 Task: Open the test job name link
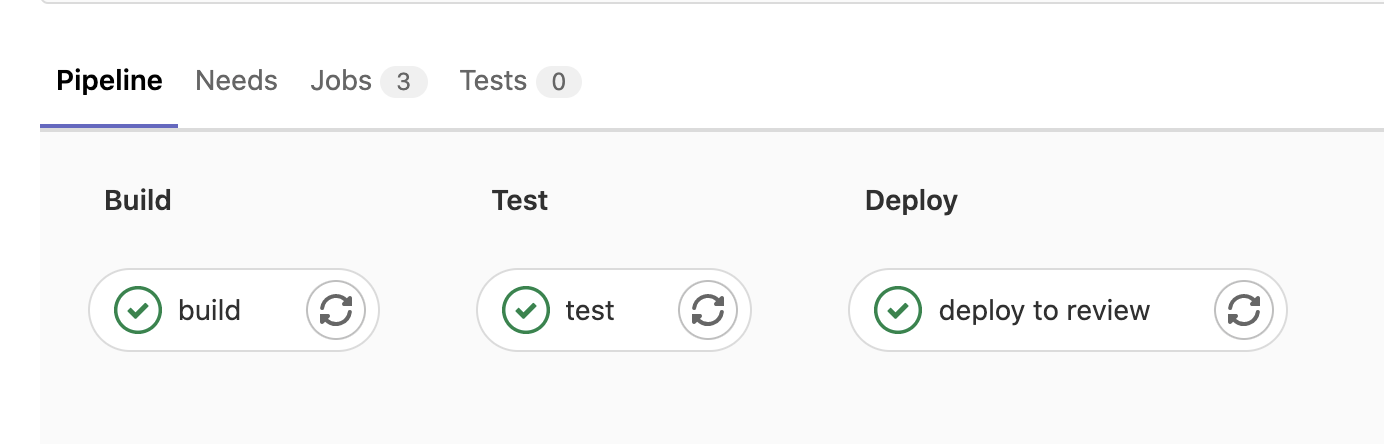pyautogui.click(x=590, y=310)
